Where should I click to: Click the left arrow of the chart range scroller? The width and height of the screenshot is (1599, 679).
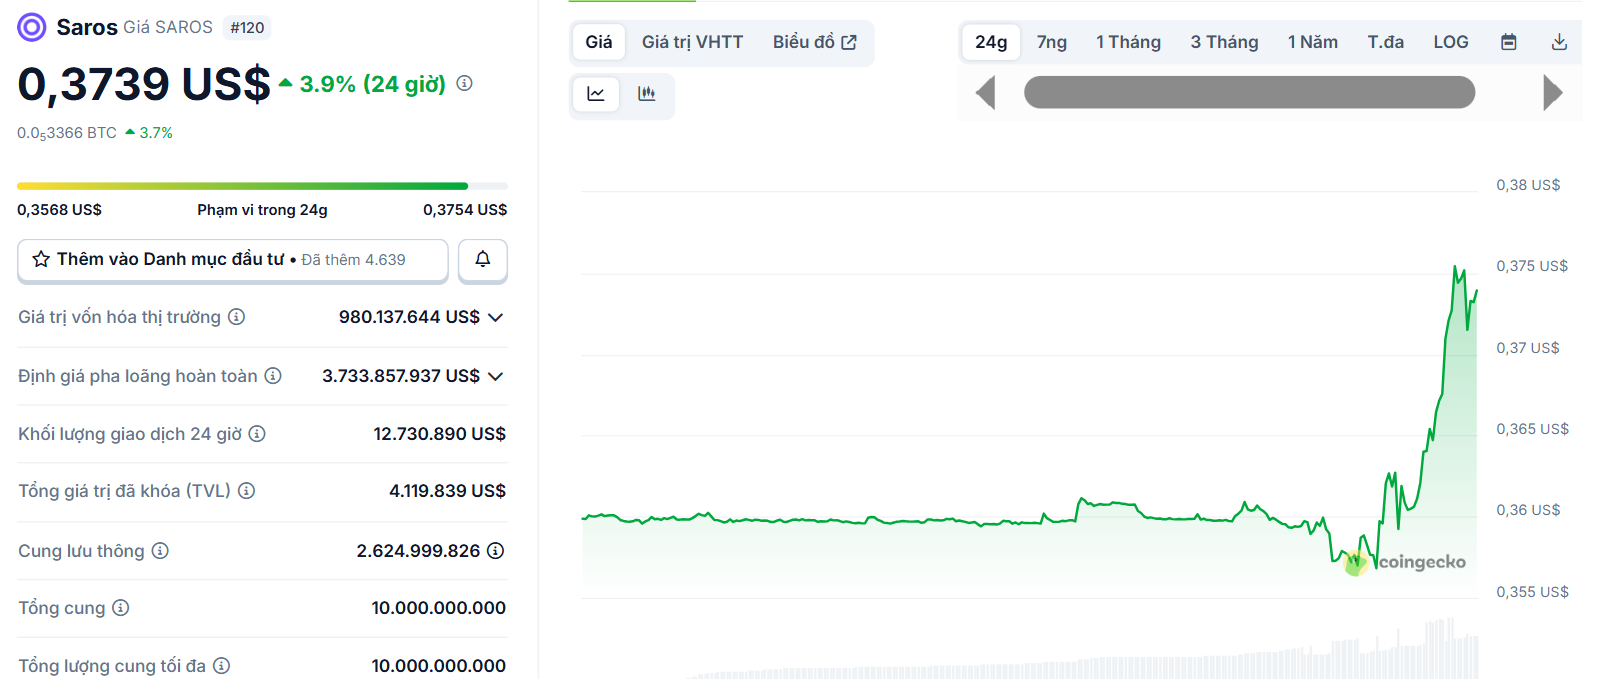[986, 93]
